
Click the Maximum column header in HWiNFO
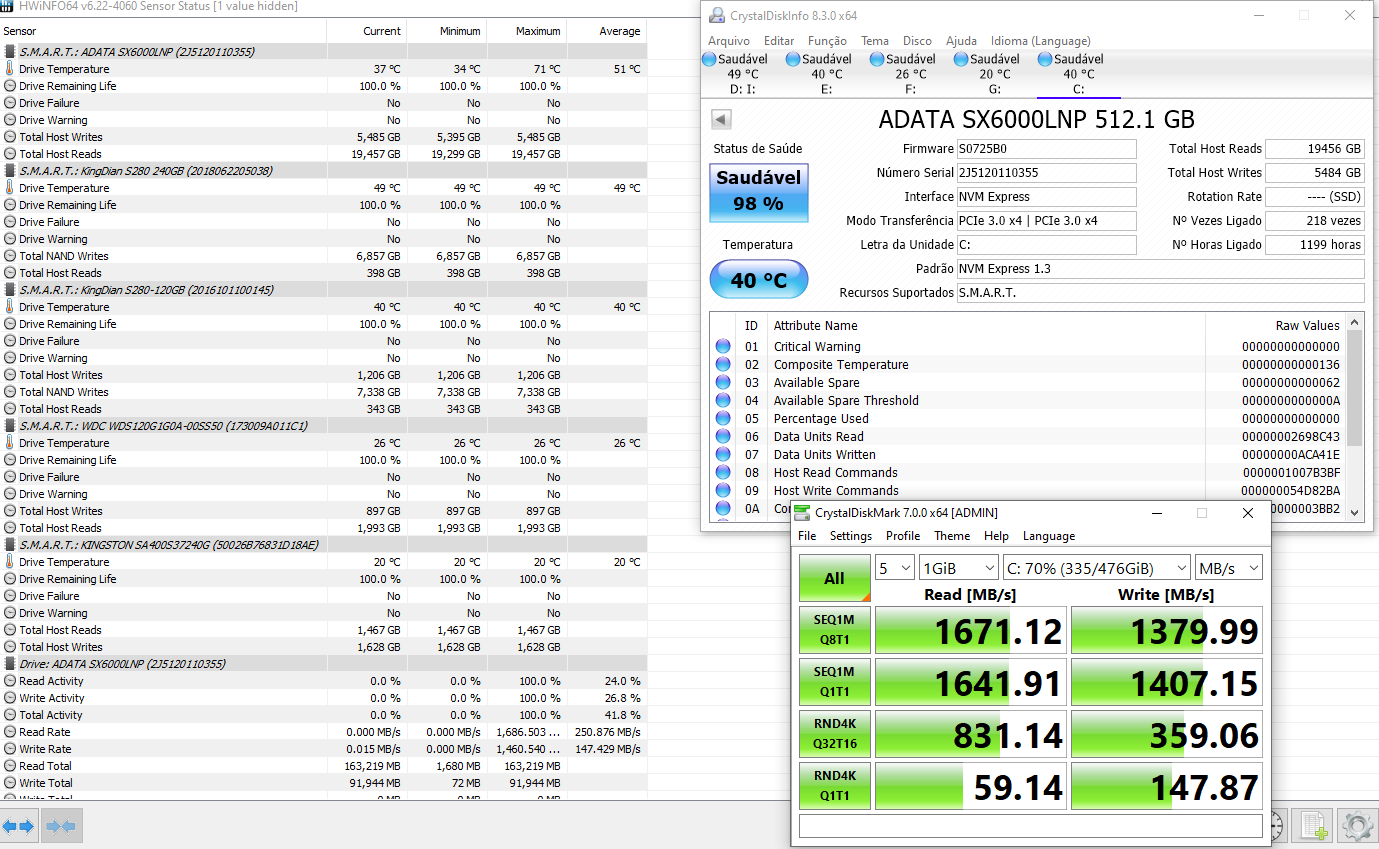[x=527, y=31]
